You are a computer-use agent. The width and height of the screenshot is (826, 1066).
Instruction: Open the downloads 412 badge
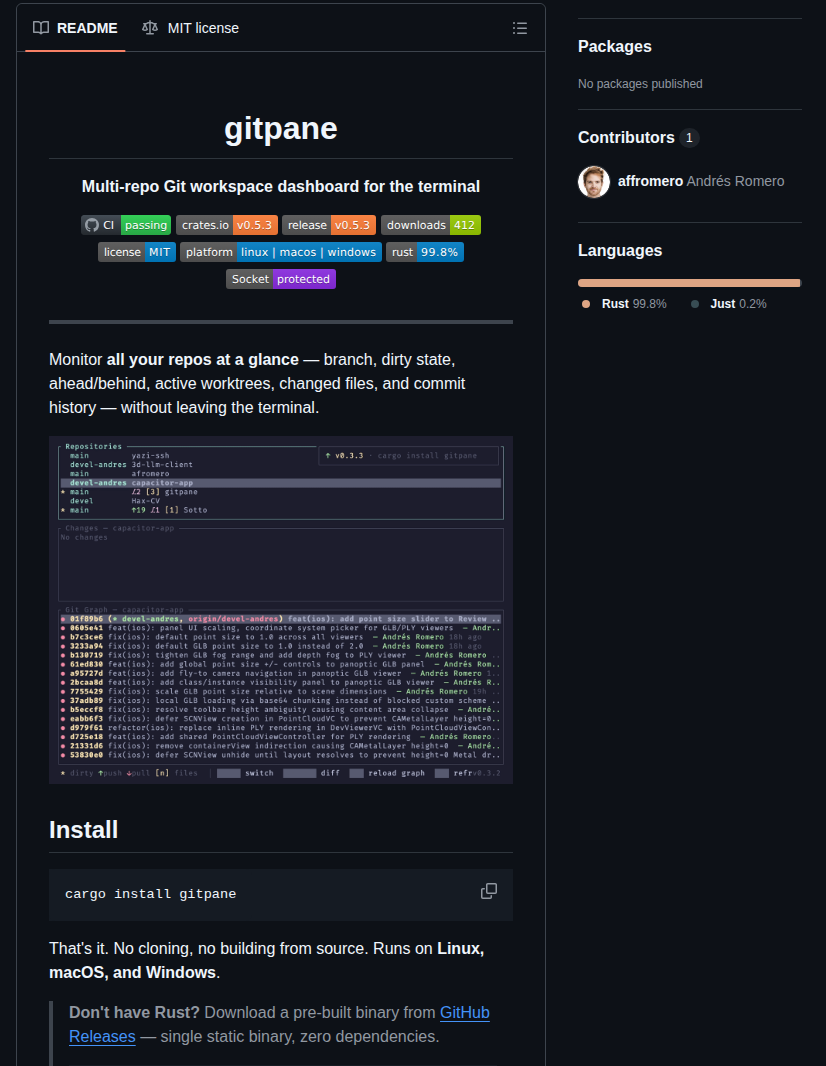pos(431,225)
